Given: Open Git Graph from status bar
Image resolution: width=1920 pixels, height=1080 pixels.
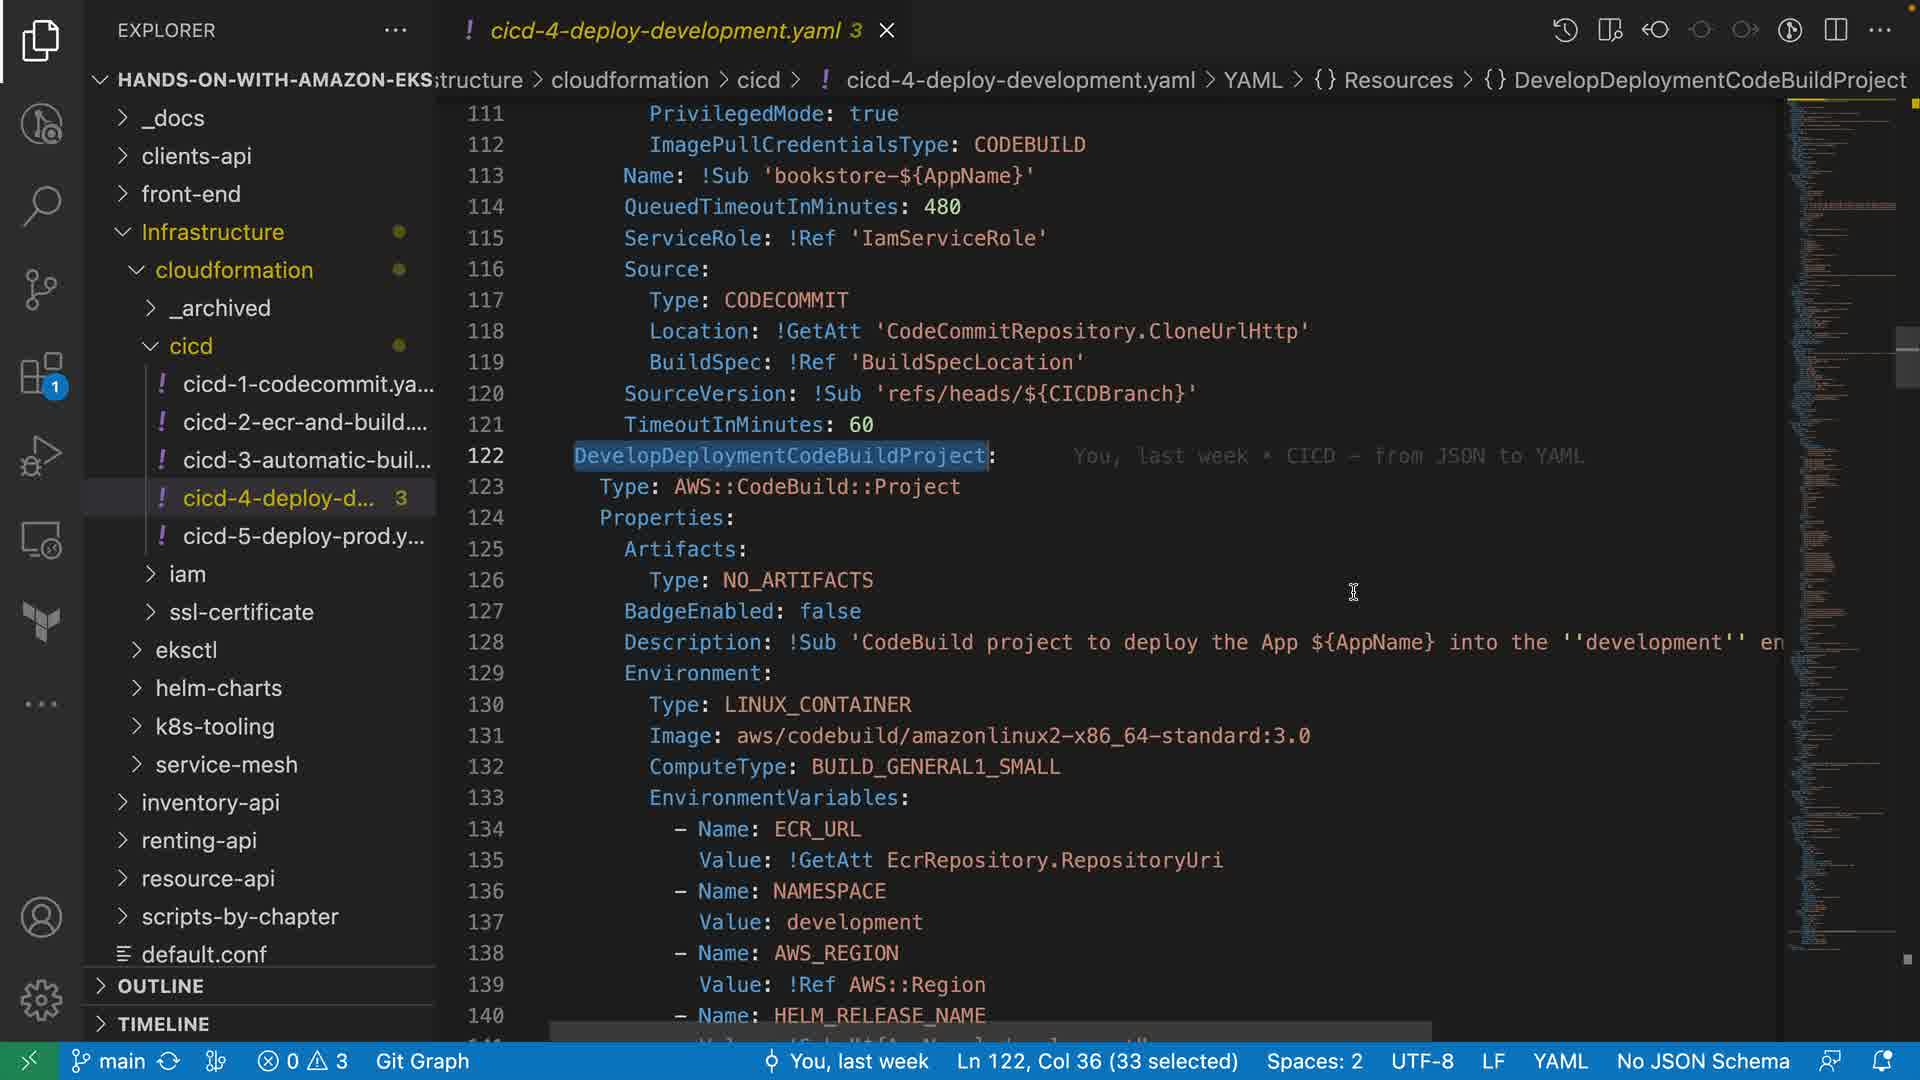Looking at the screenshot, I should pyautogui.click(x=422, y=1061).
